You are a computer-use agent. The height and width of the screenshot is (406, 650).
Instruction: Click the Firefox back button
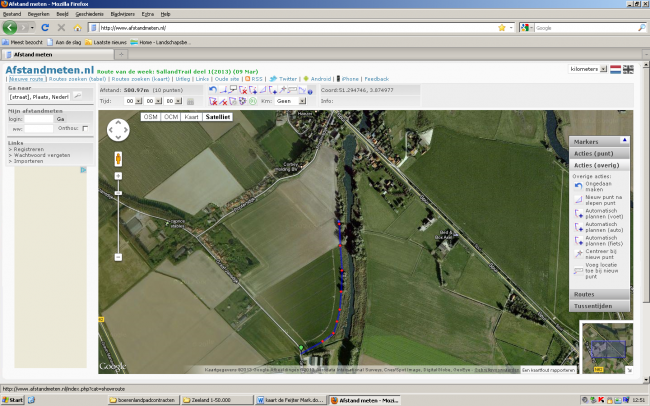(x=10, y=28)
